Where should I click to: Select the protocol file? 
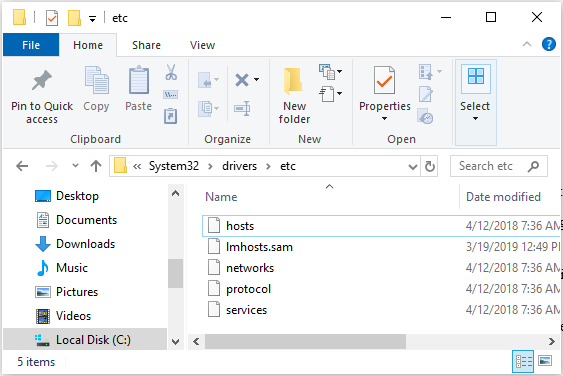click(x=381, y=289)
